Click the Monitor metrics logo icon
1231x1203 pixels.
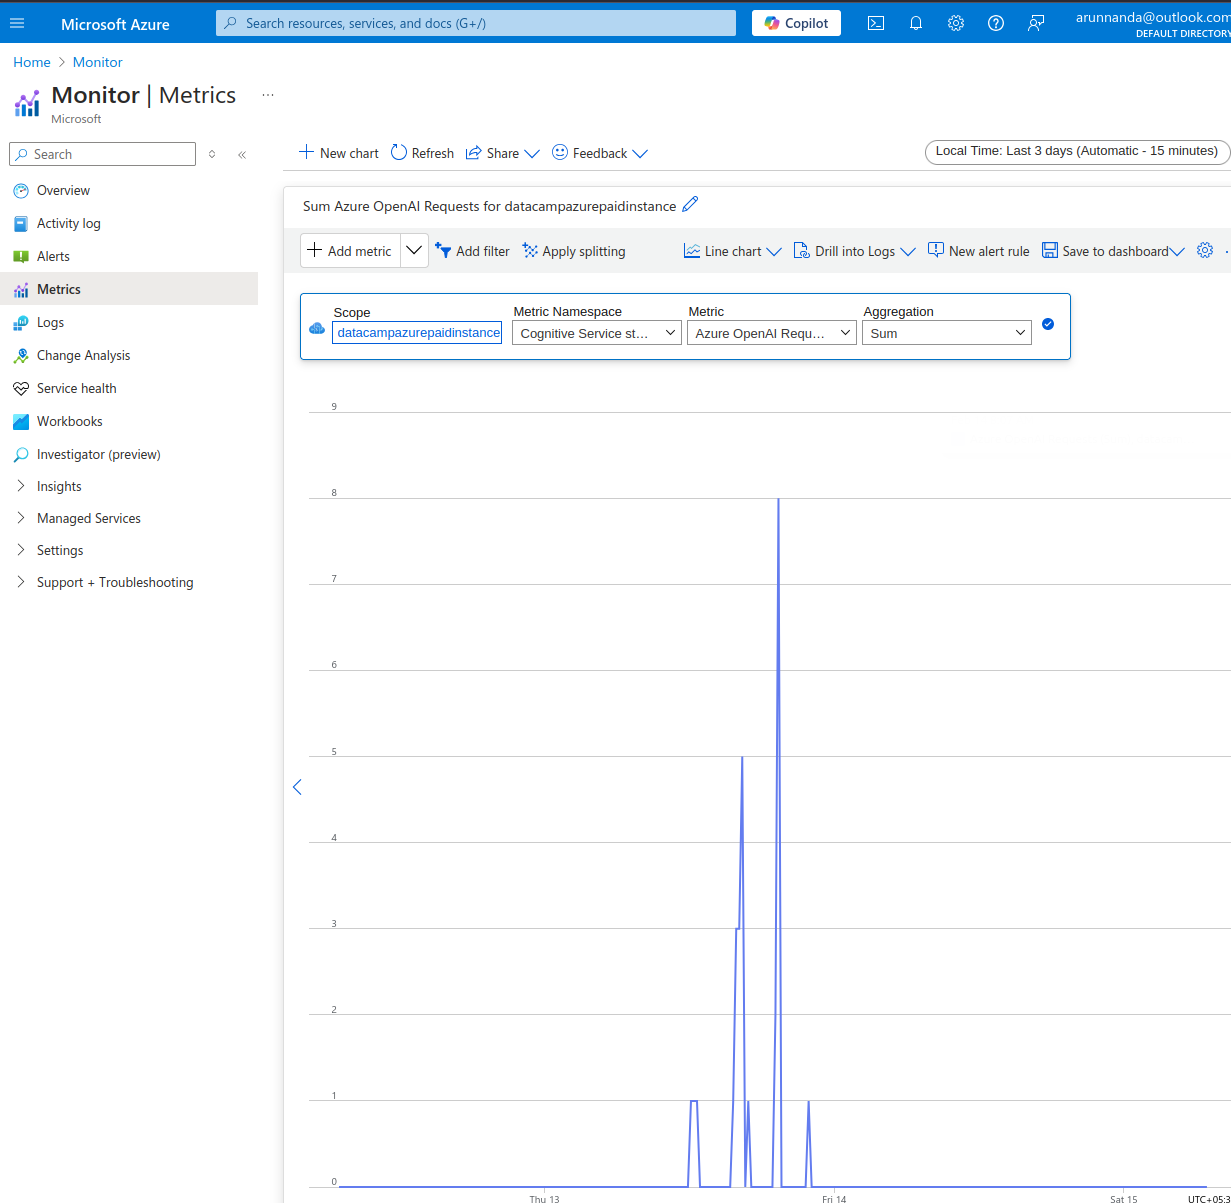point(27,103)
